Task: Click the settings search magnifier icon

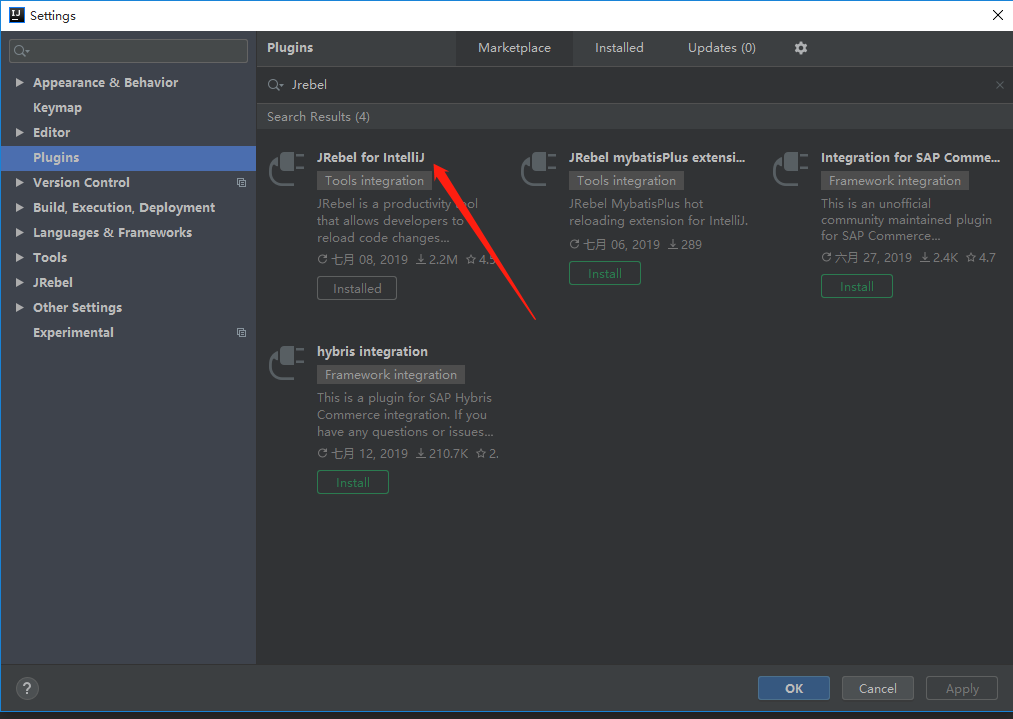Action: click(21, 50)
